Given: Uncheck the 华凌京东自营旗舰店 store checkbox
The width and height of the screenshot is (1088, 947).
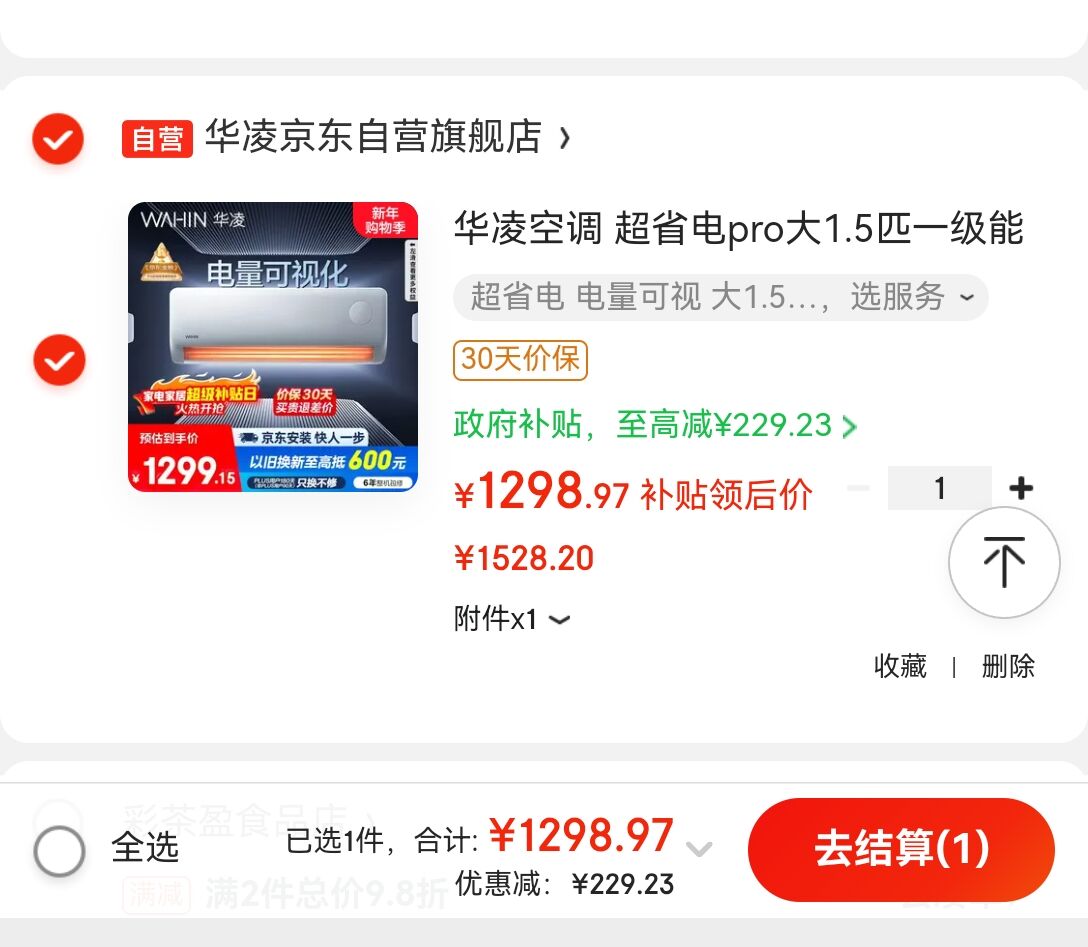Looking at the screenshot, I should pyautogui.click(x=58, y=139).
